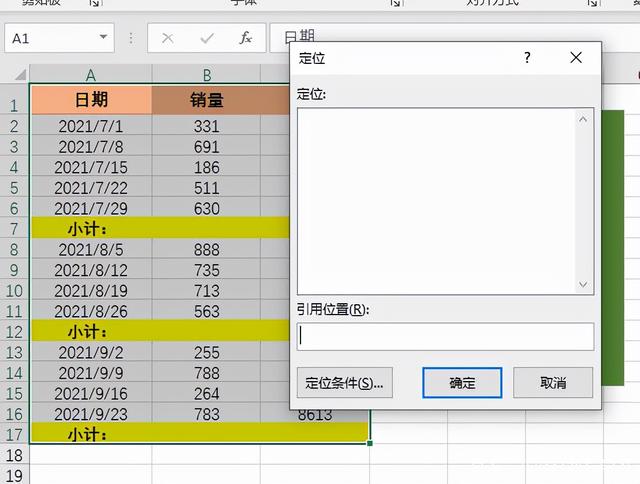Click the 定位条件(S)... button
640x484 pixels.
344,382
